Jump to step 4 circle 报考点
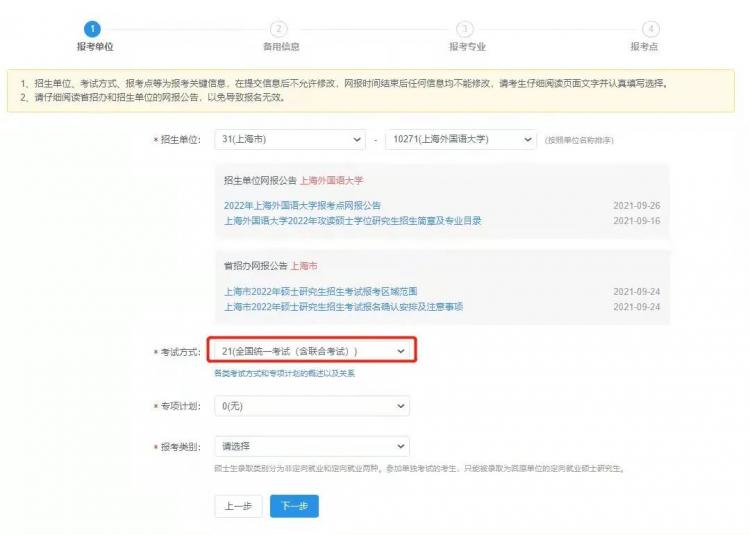Image resolution: width=750 pixels, height=535 pixels. click(651, 29)
